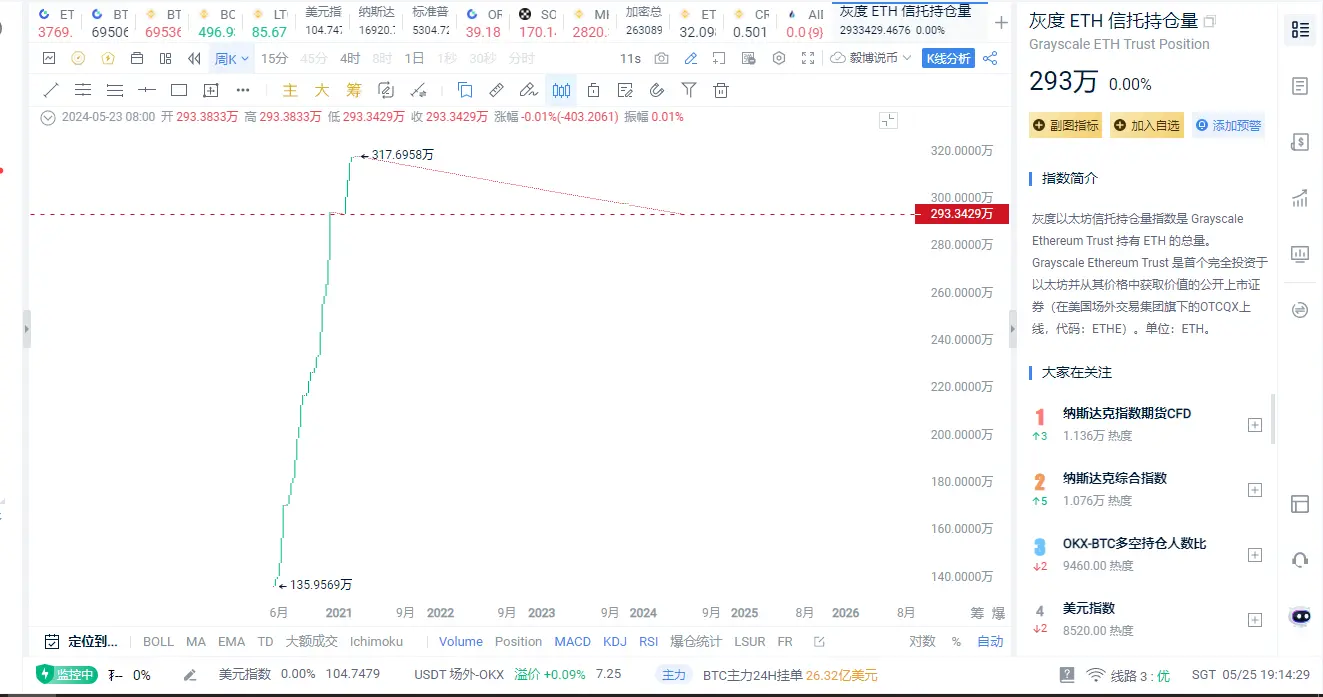The height and width of the screenshot is (697, 1323).
Task: Select the ruler measuring tool
Action: point(497,90)
